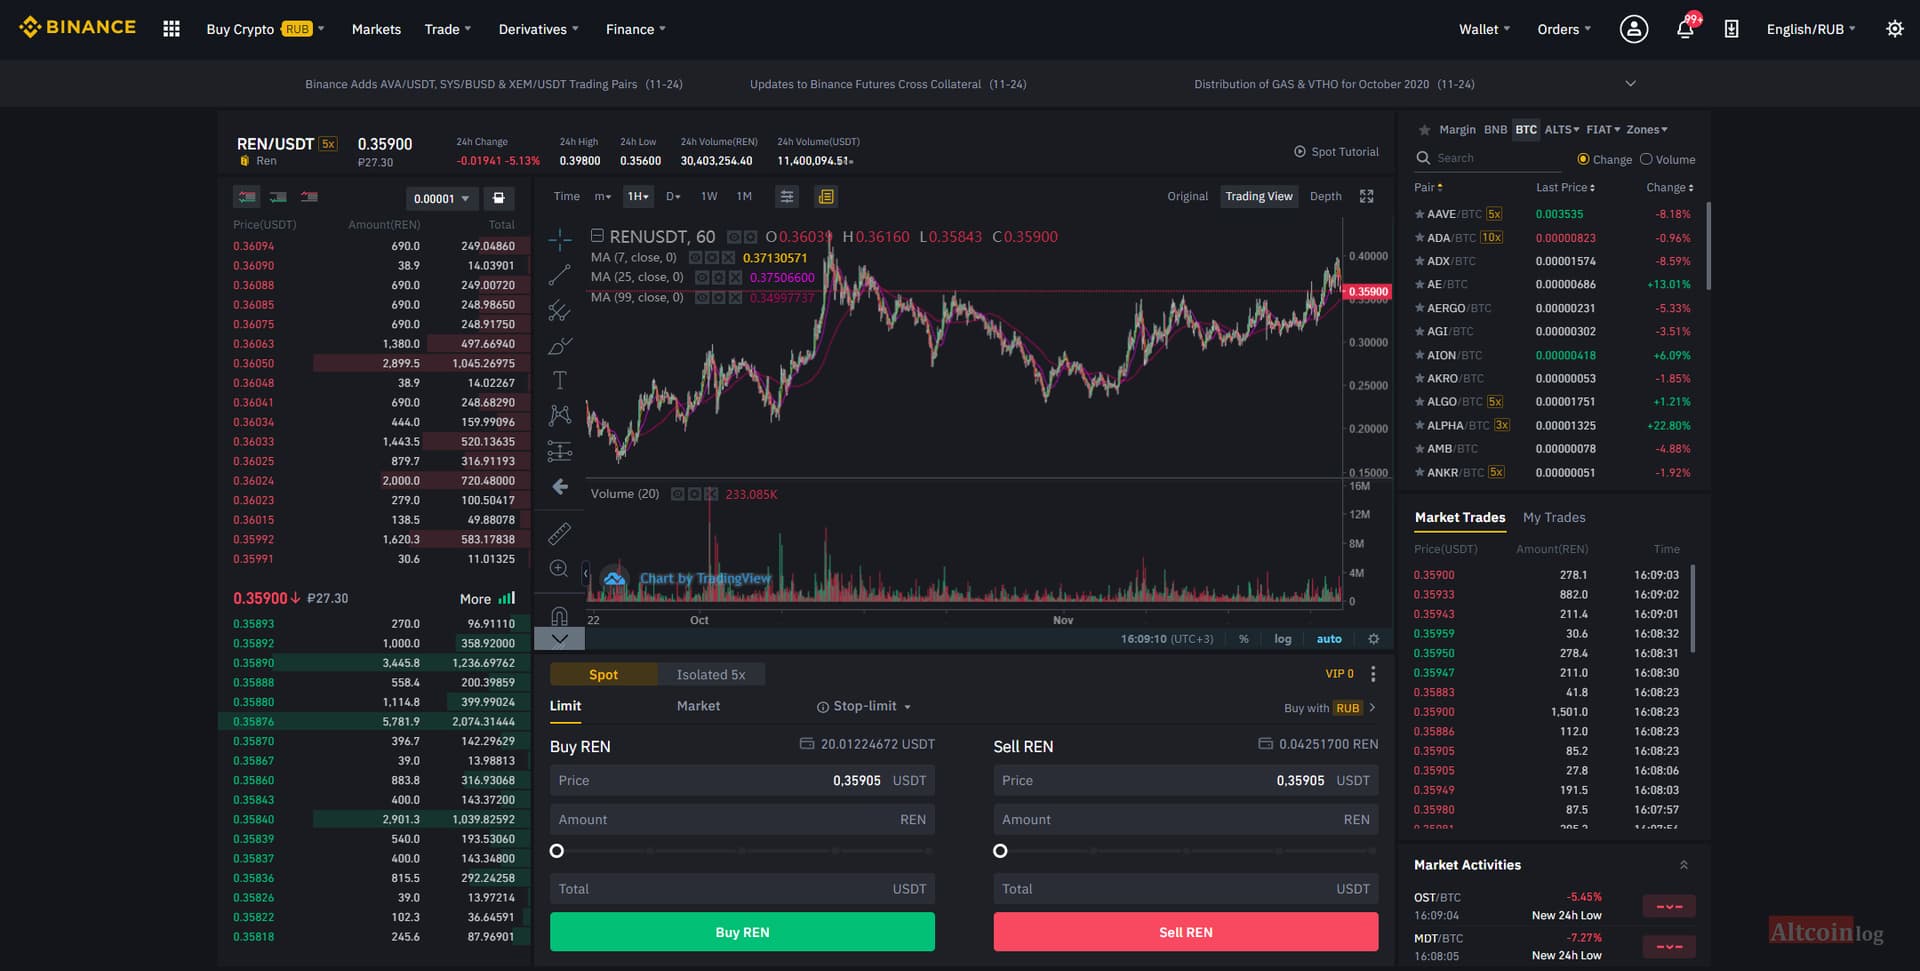Open the settings gear in top bar

pos(1894,29)
